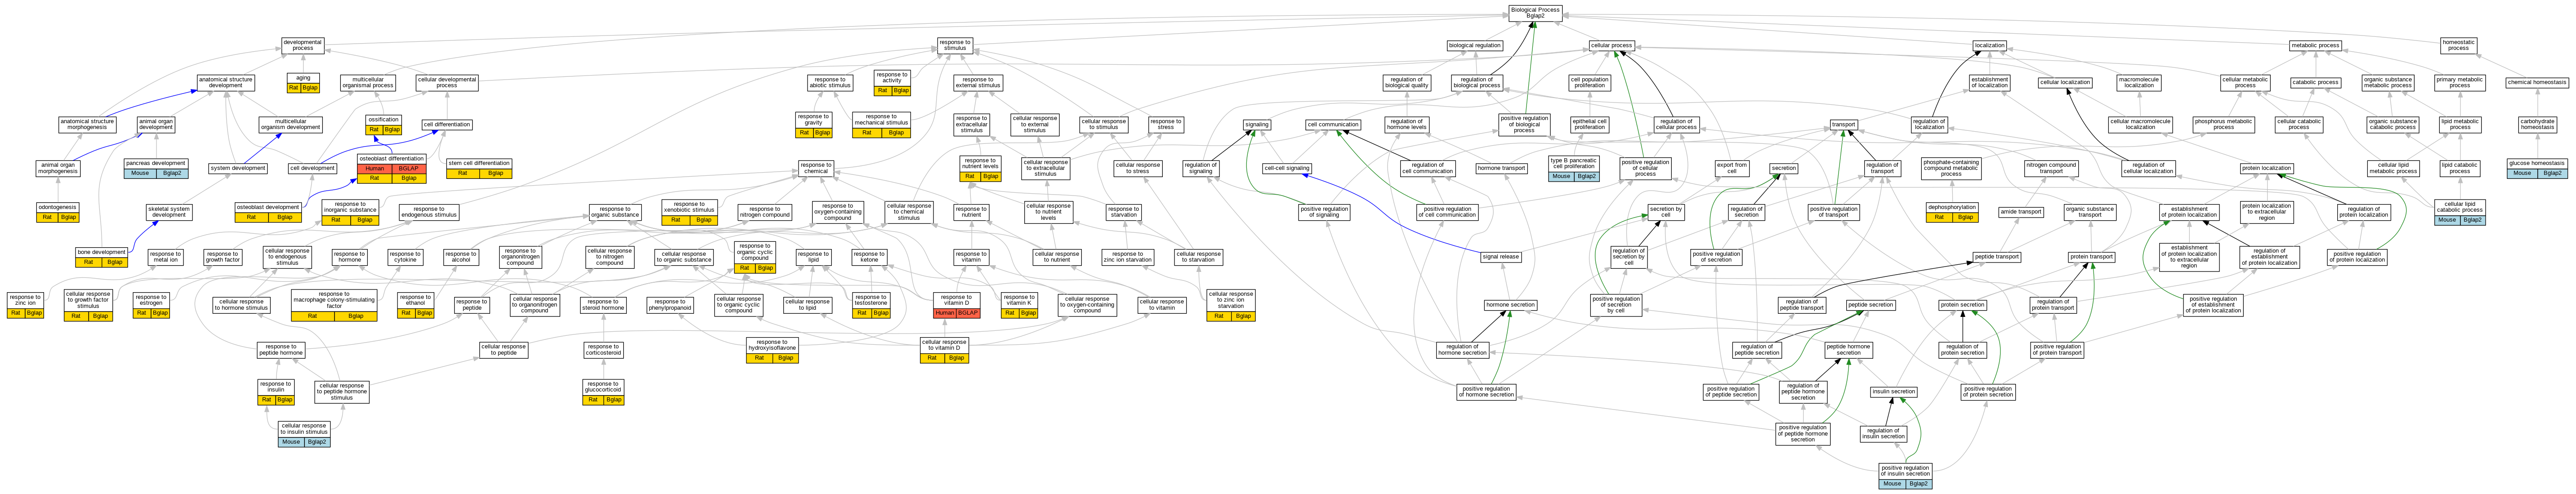This screenshot has height=494, width=2576.
Task: Click the 'dephosphorylation' node label
Action: coord(1952,207)
